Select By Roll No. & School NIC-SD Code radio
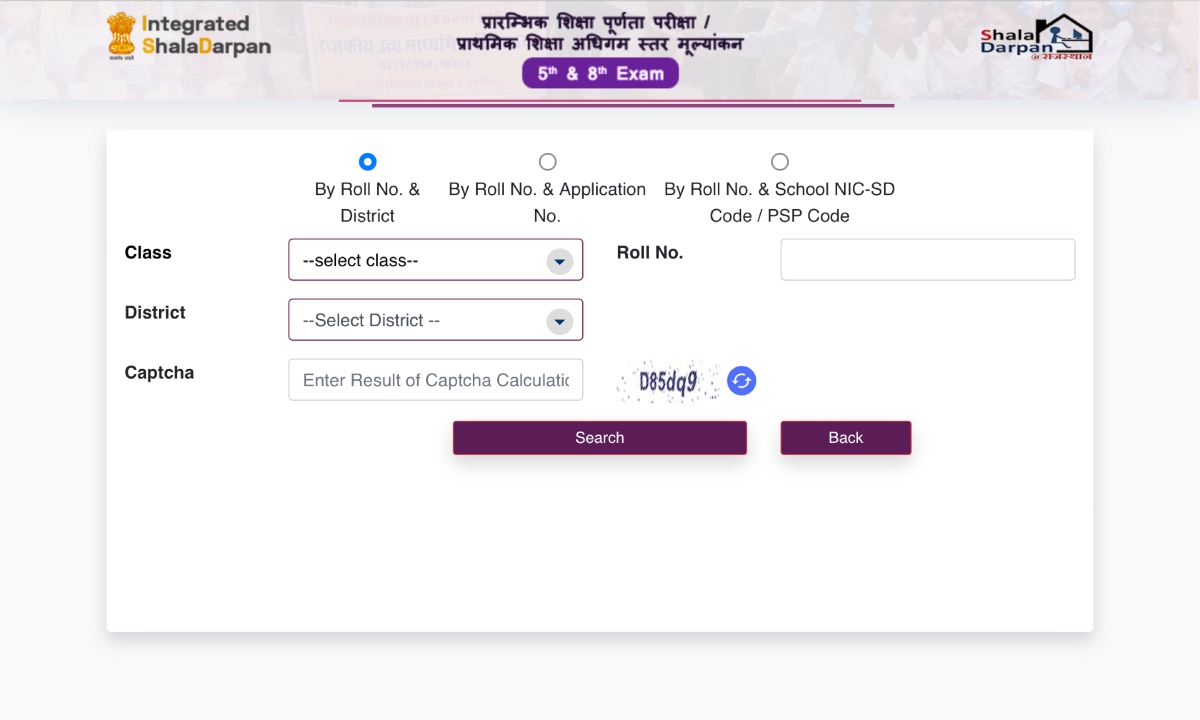The height and width of the screenshot is (720, 1200). click(780, 162)
